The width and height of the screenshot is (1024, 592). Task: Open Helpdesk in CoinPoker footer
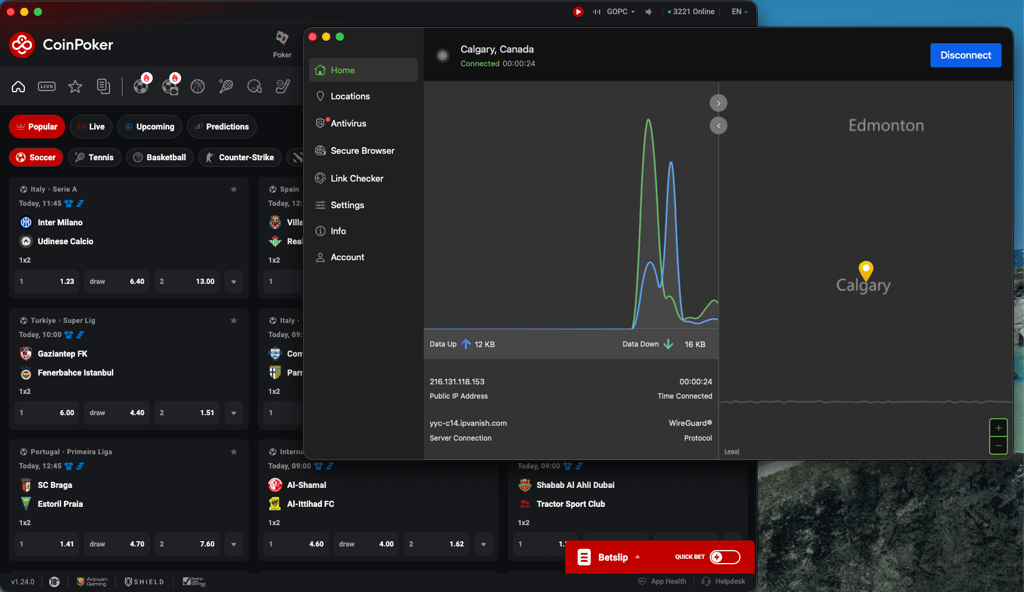tap(723, 582)
